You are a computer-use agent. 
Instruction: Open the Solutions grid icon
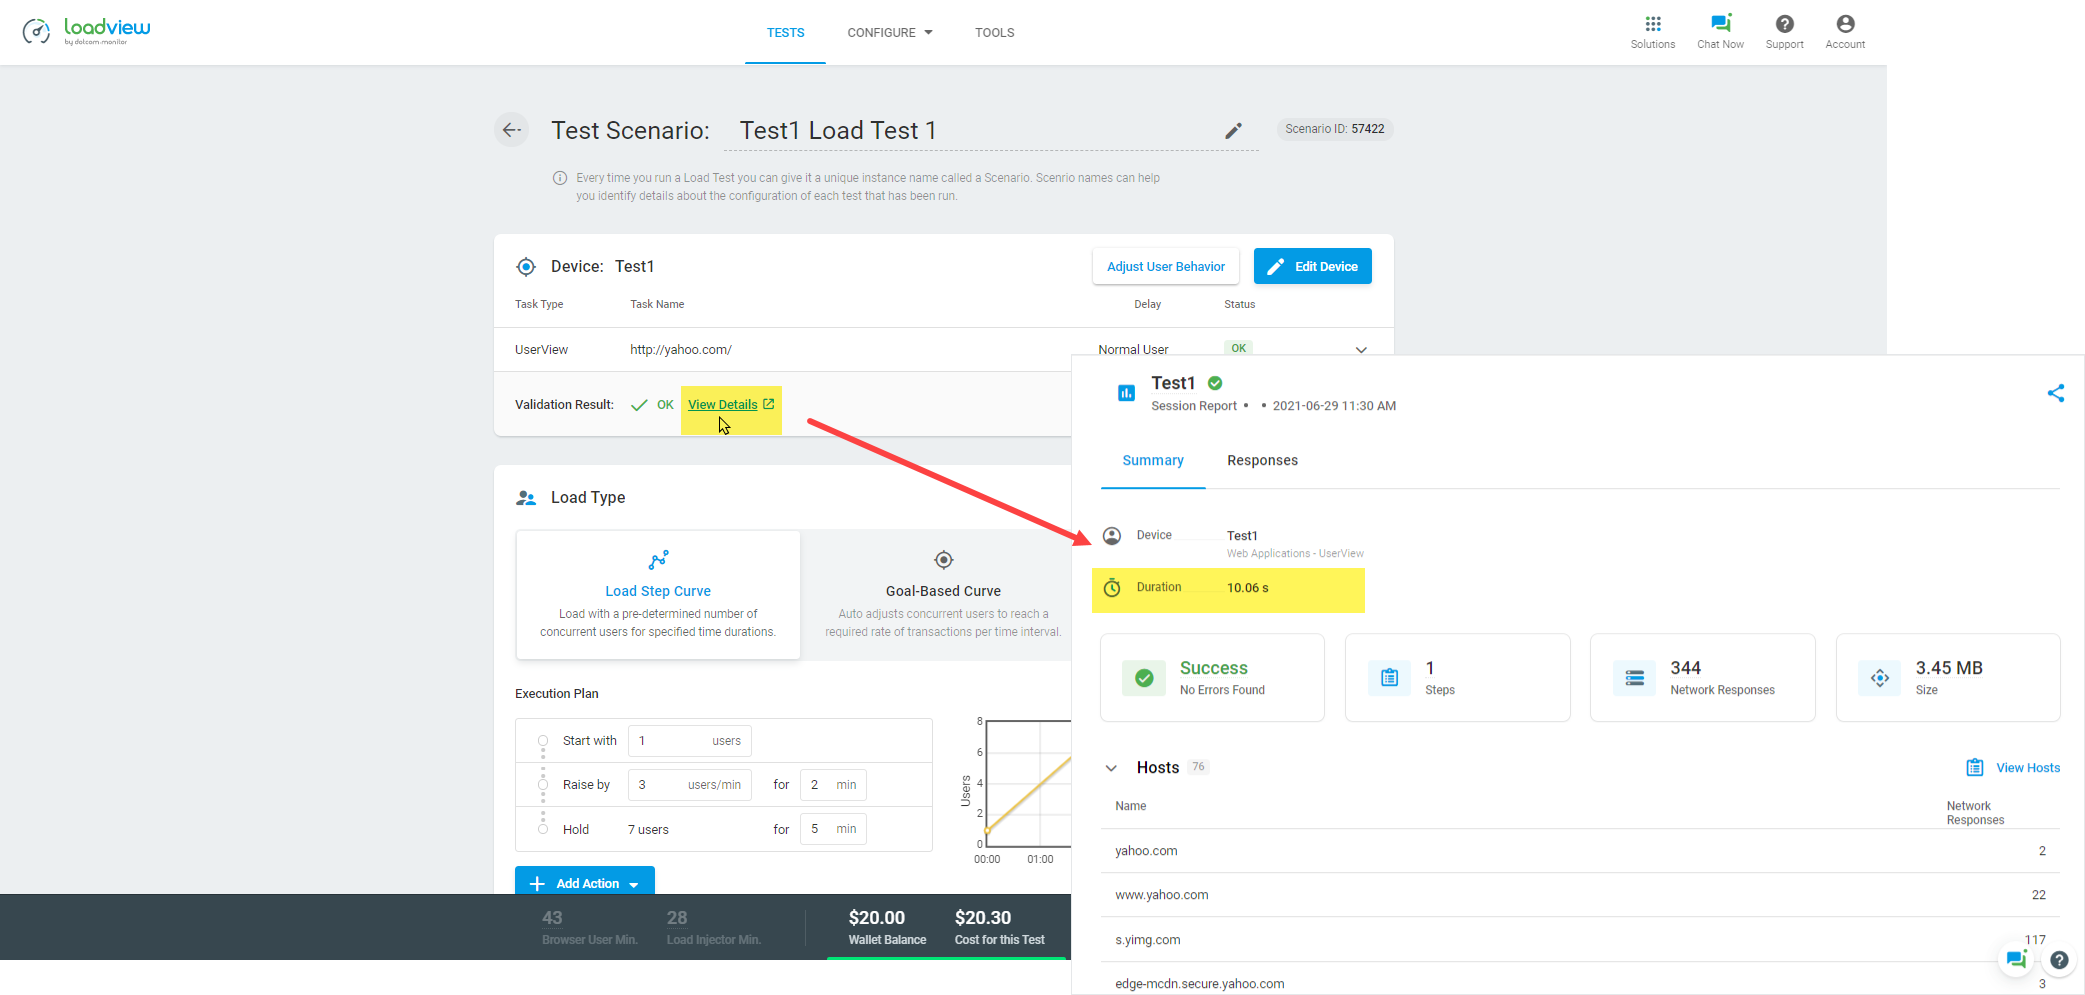point(1653,24)
